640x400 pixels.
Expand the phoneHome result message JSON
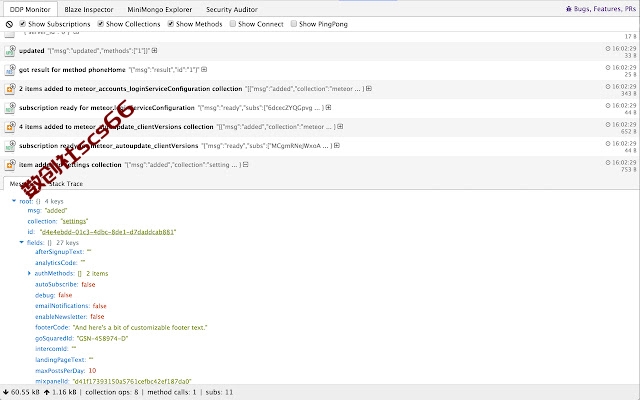point(204,69)
